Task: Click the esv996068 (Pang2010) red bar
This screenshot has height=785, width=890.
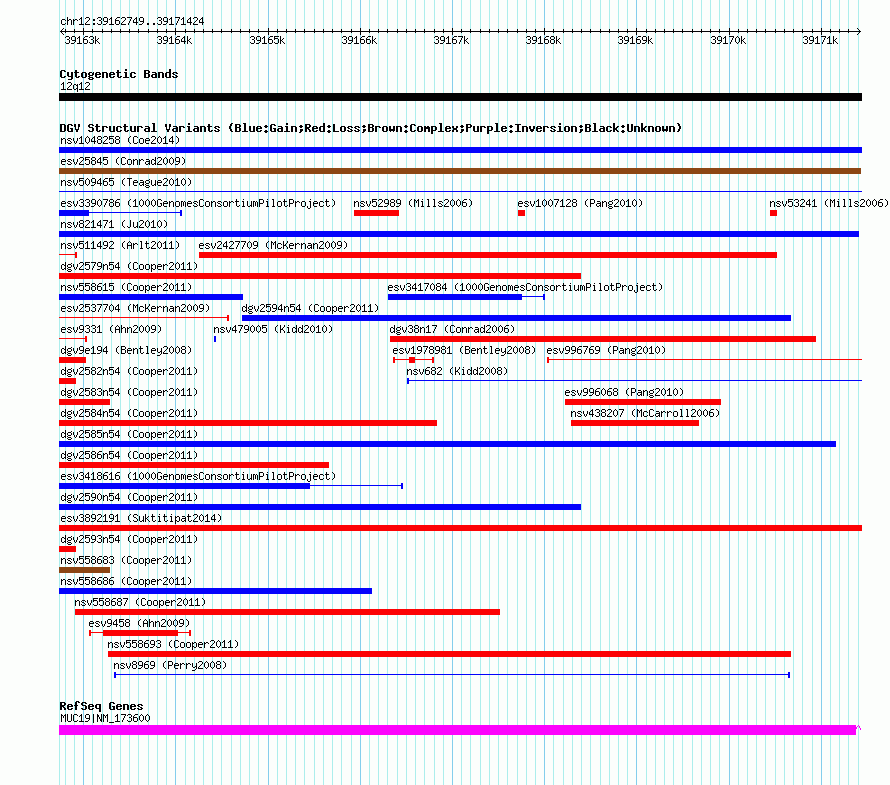Action: click(643, 402)
